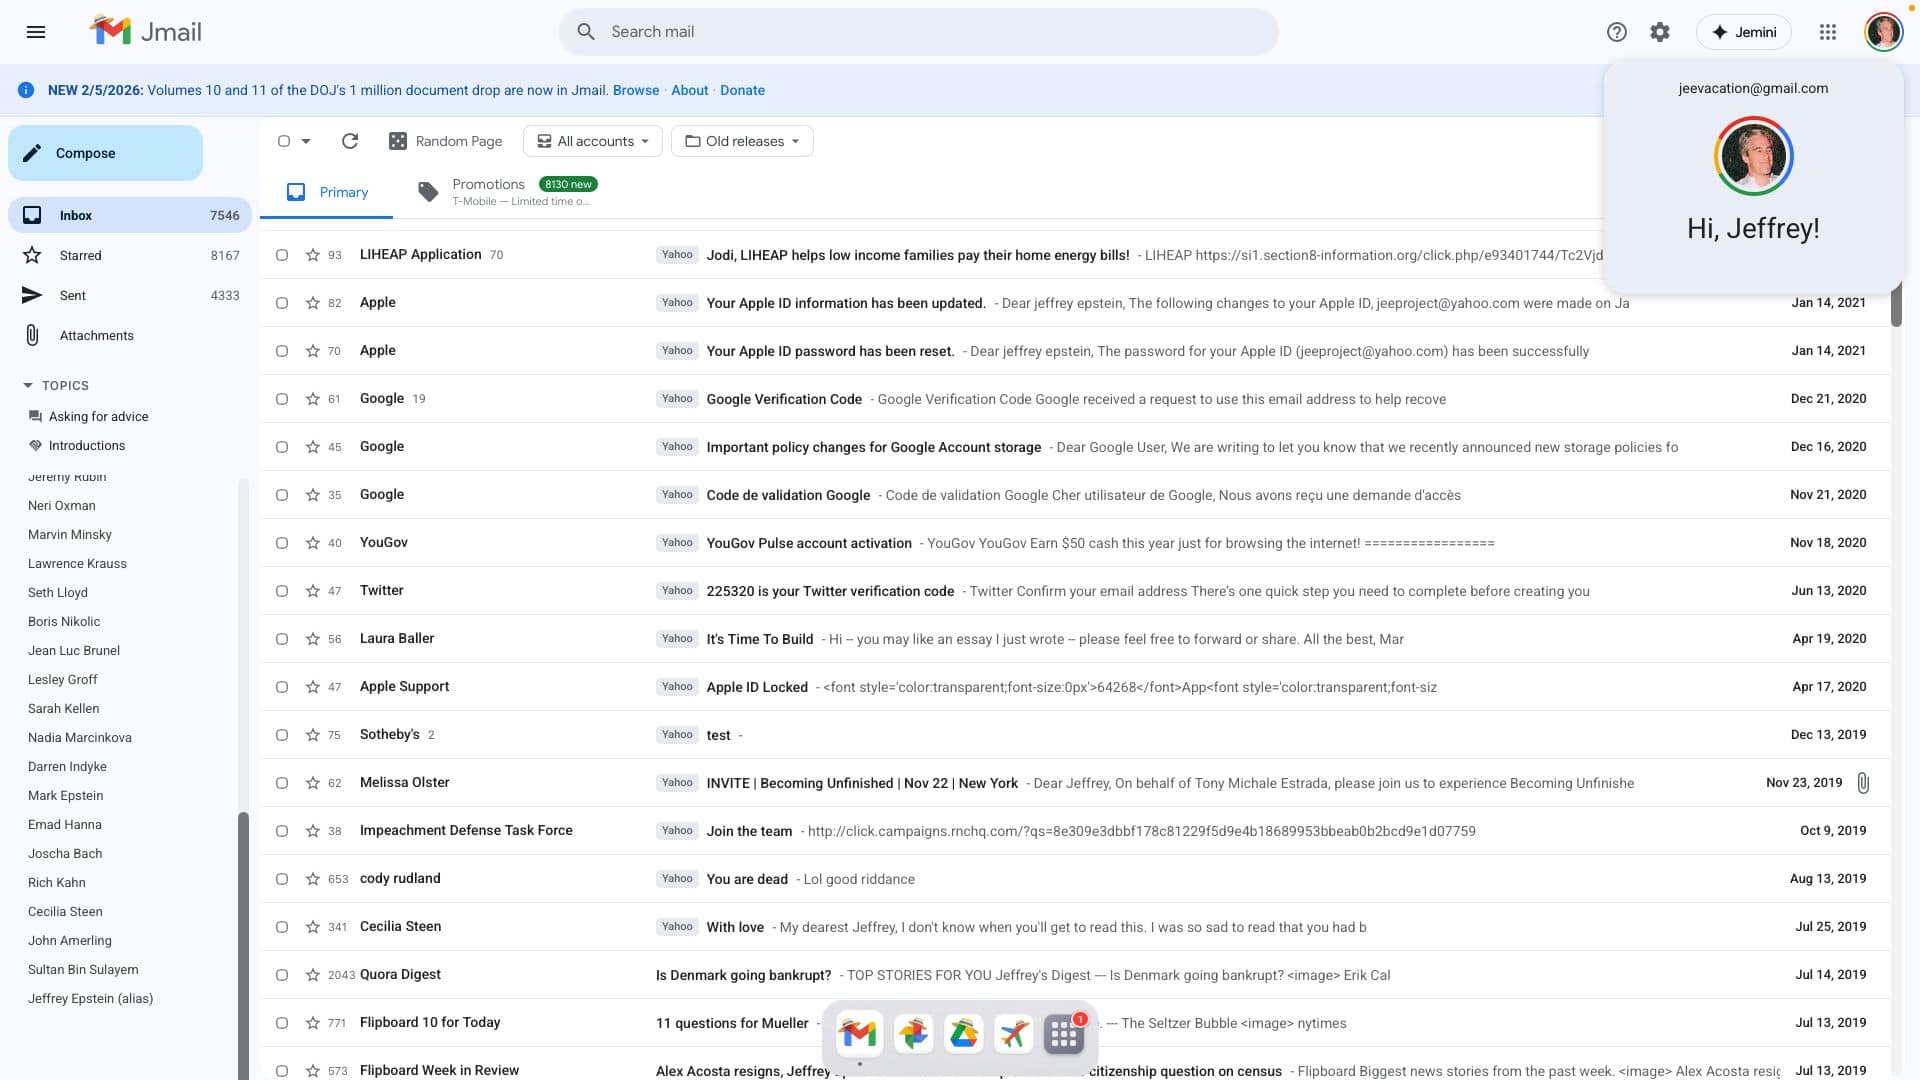
Task: Click the refresh icon in toolbar
Action: coord(349,141)
